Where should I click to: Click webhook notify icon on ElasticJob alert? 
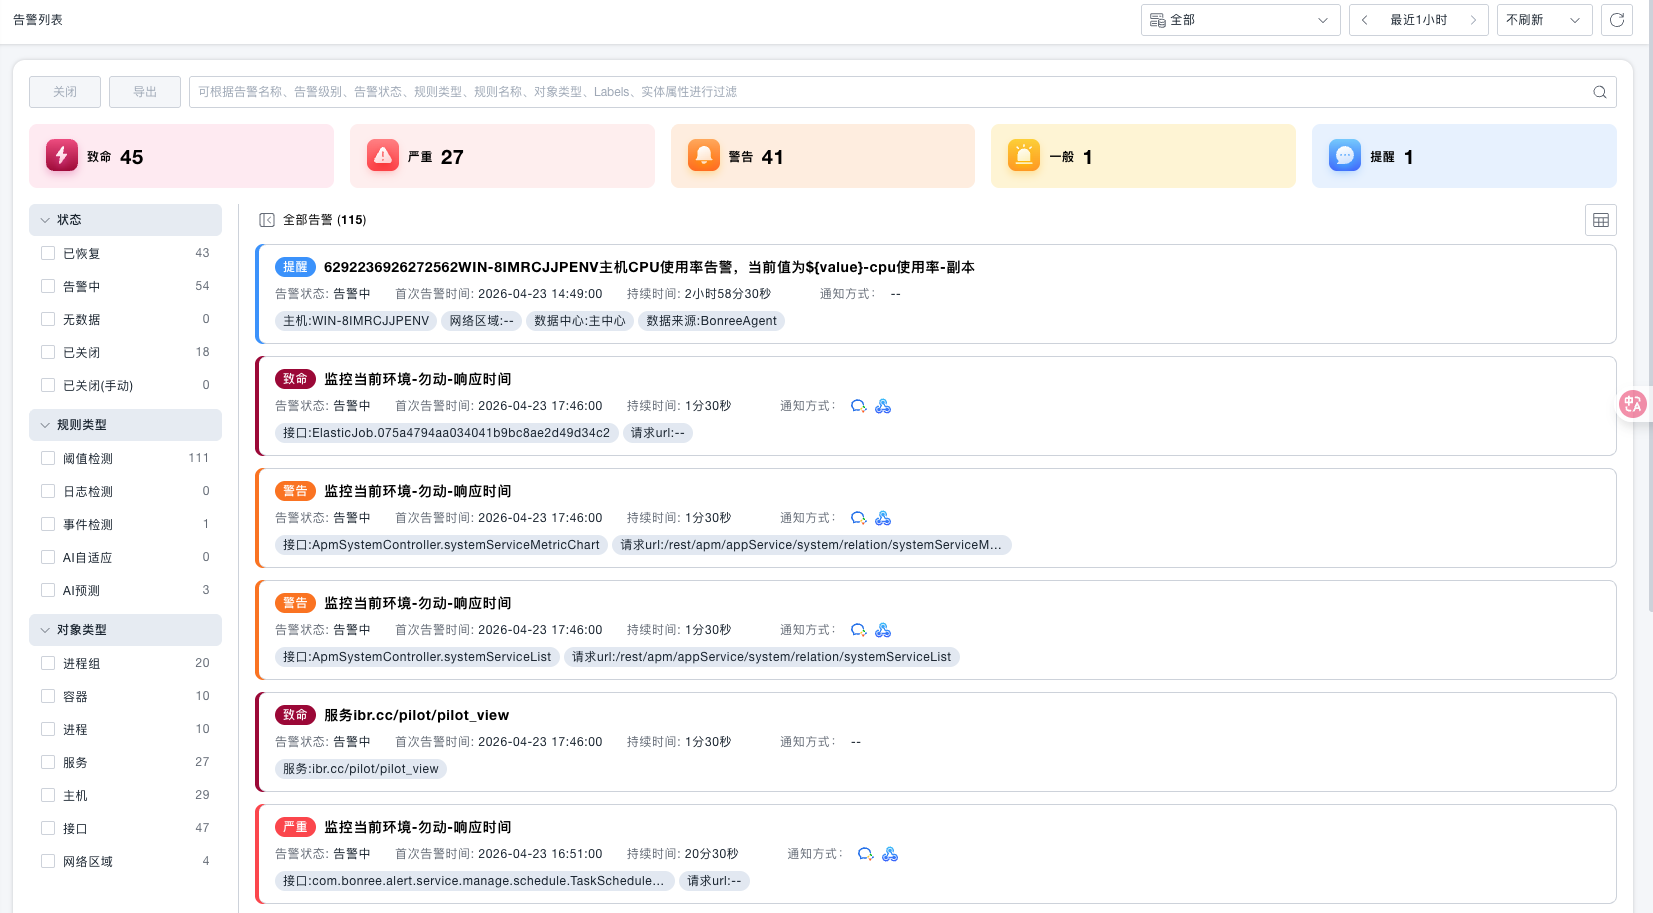pyautogui.click(x=883, y=406)
